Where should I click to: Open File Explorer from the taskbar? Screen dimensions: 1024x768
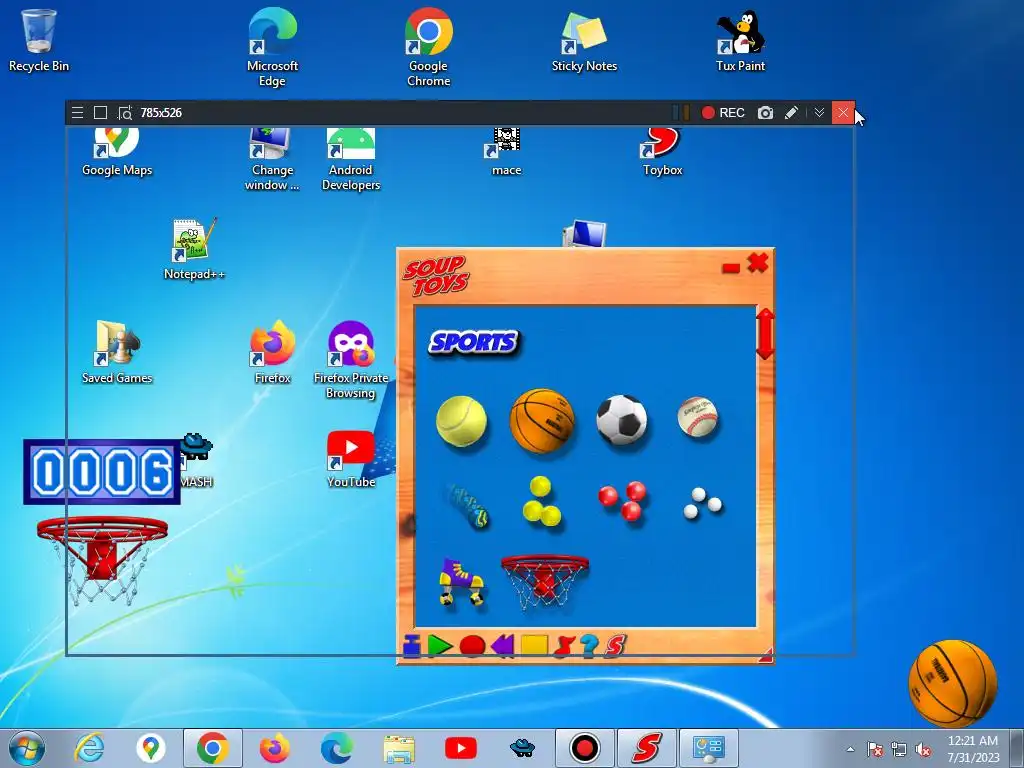pos(398,748)
